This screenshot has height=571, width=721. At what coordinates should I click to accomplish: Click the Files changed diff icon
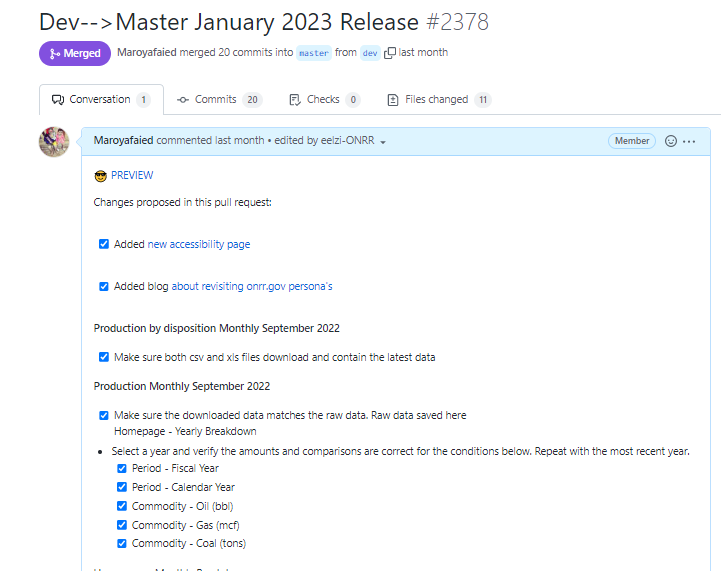393,100
